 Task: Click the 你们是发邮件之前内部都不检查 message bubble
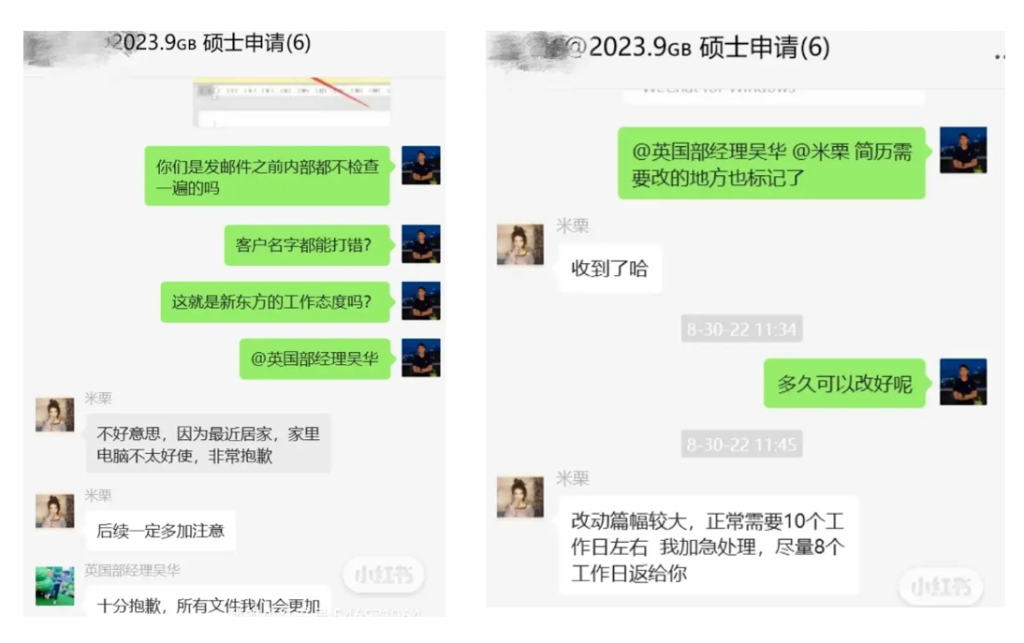pos(267,176)
